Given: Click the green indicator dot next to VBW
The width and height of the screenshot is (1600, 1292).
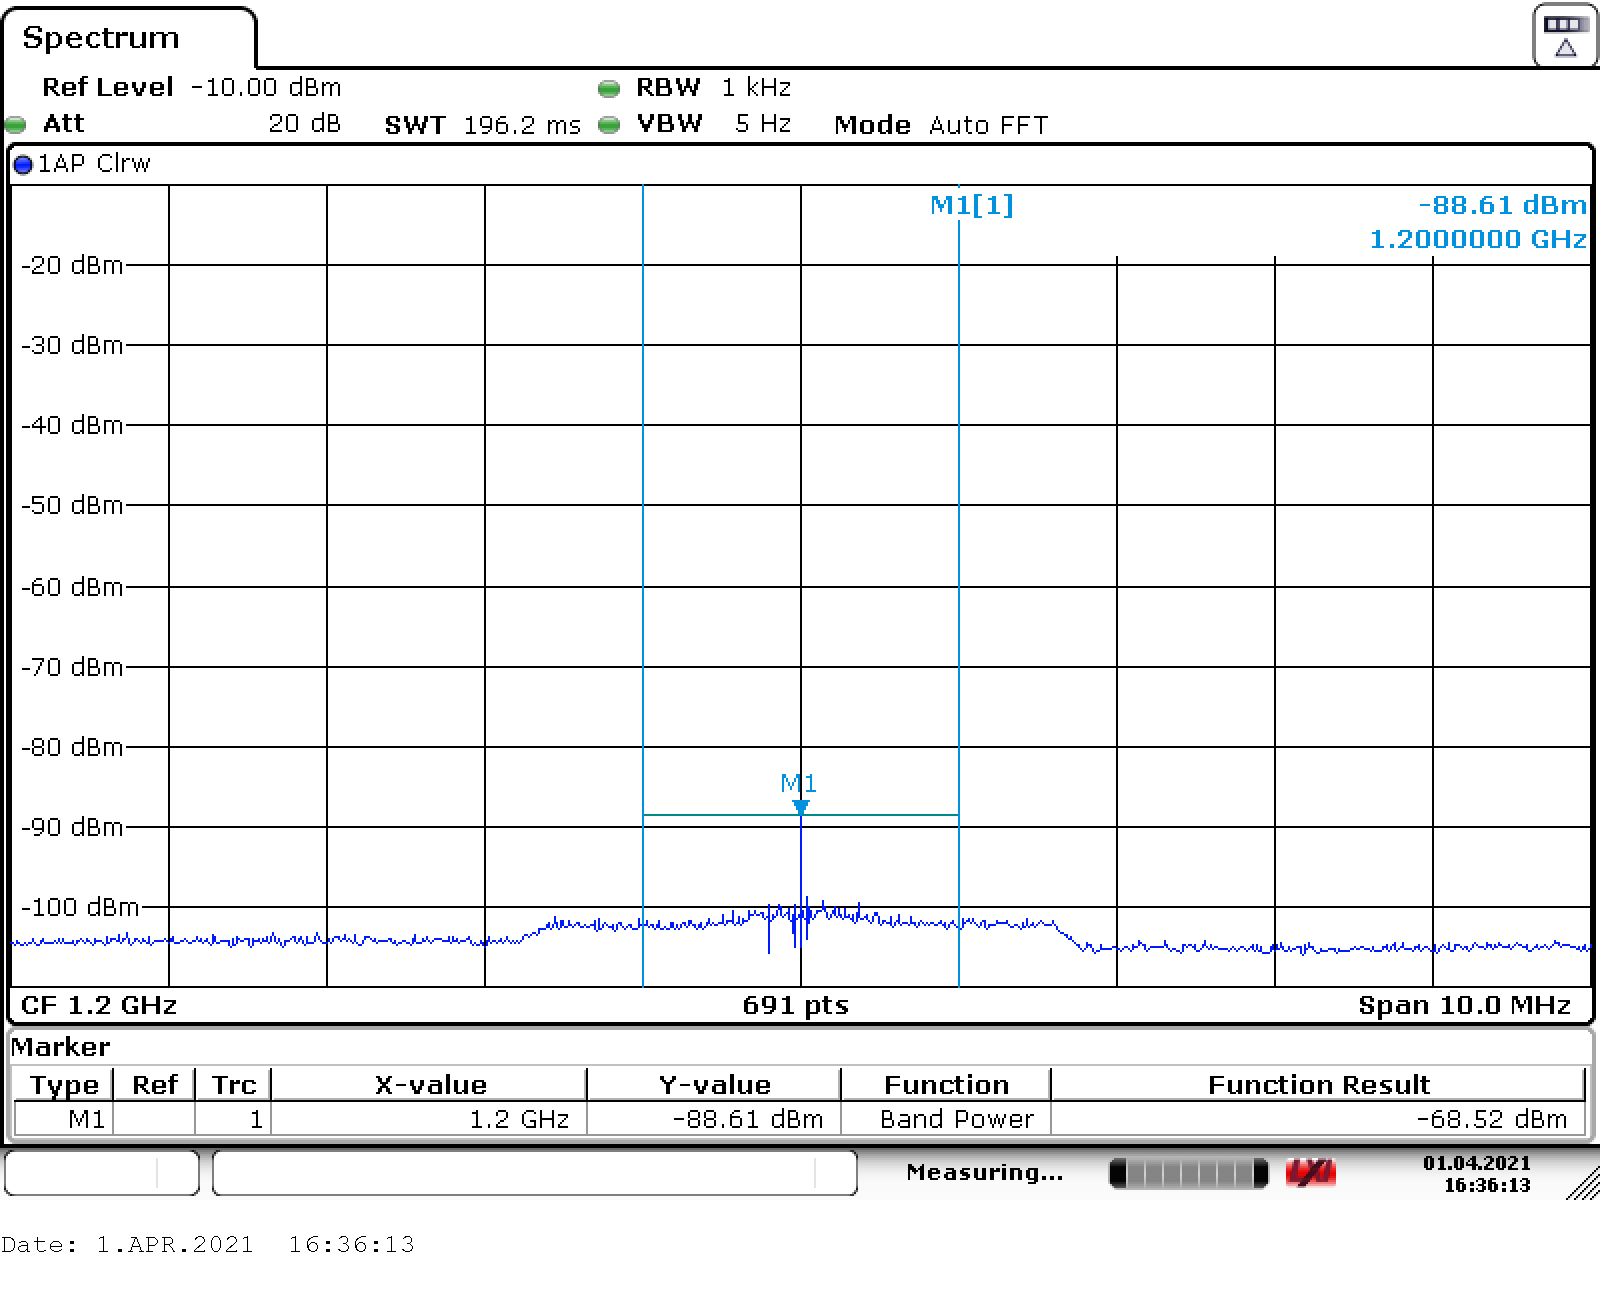Looking at the screenshot, I should click(x=608, y=125).
